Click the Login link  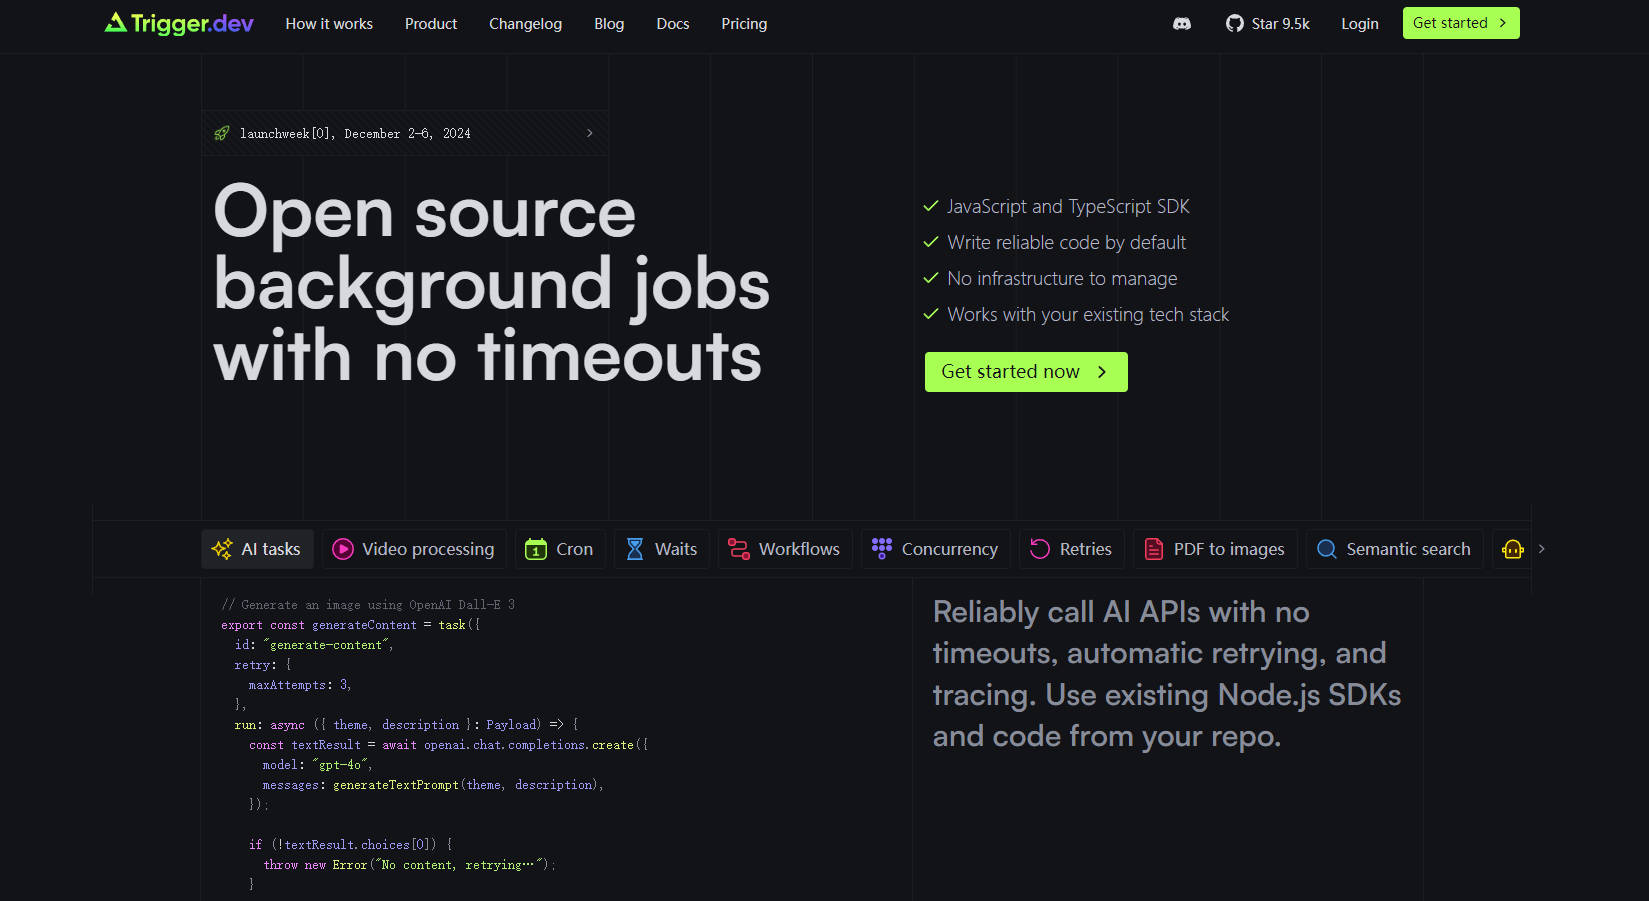1359,24
